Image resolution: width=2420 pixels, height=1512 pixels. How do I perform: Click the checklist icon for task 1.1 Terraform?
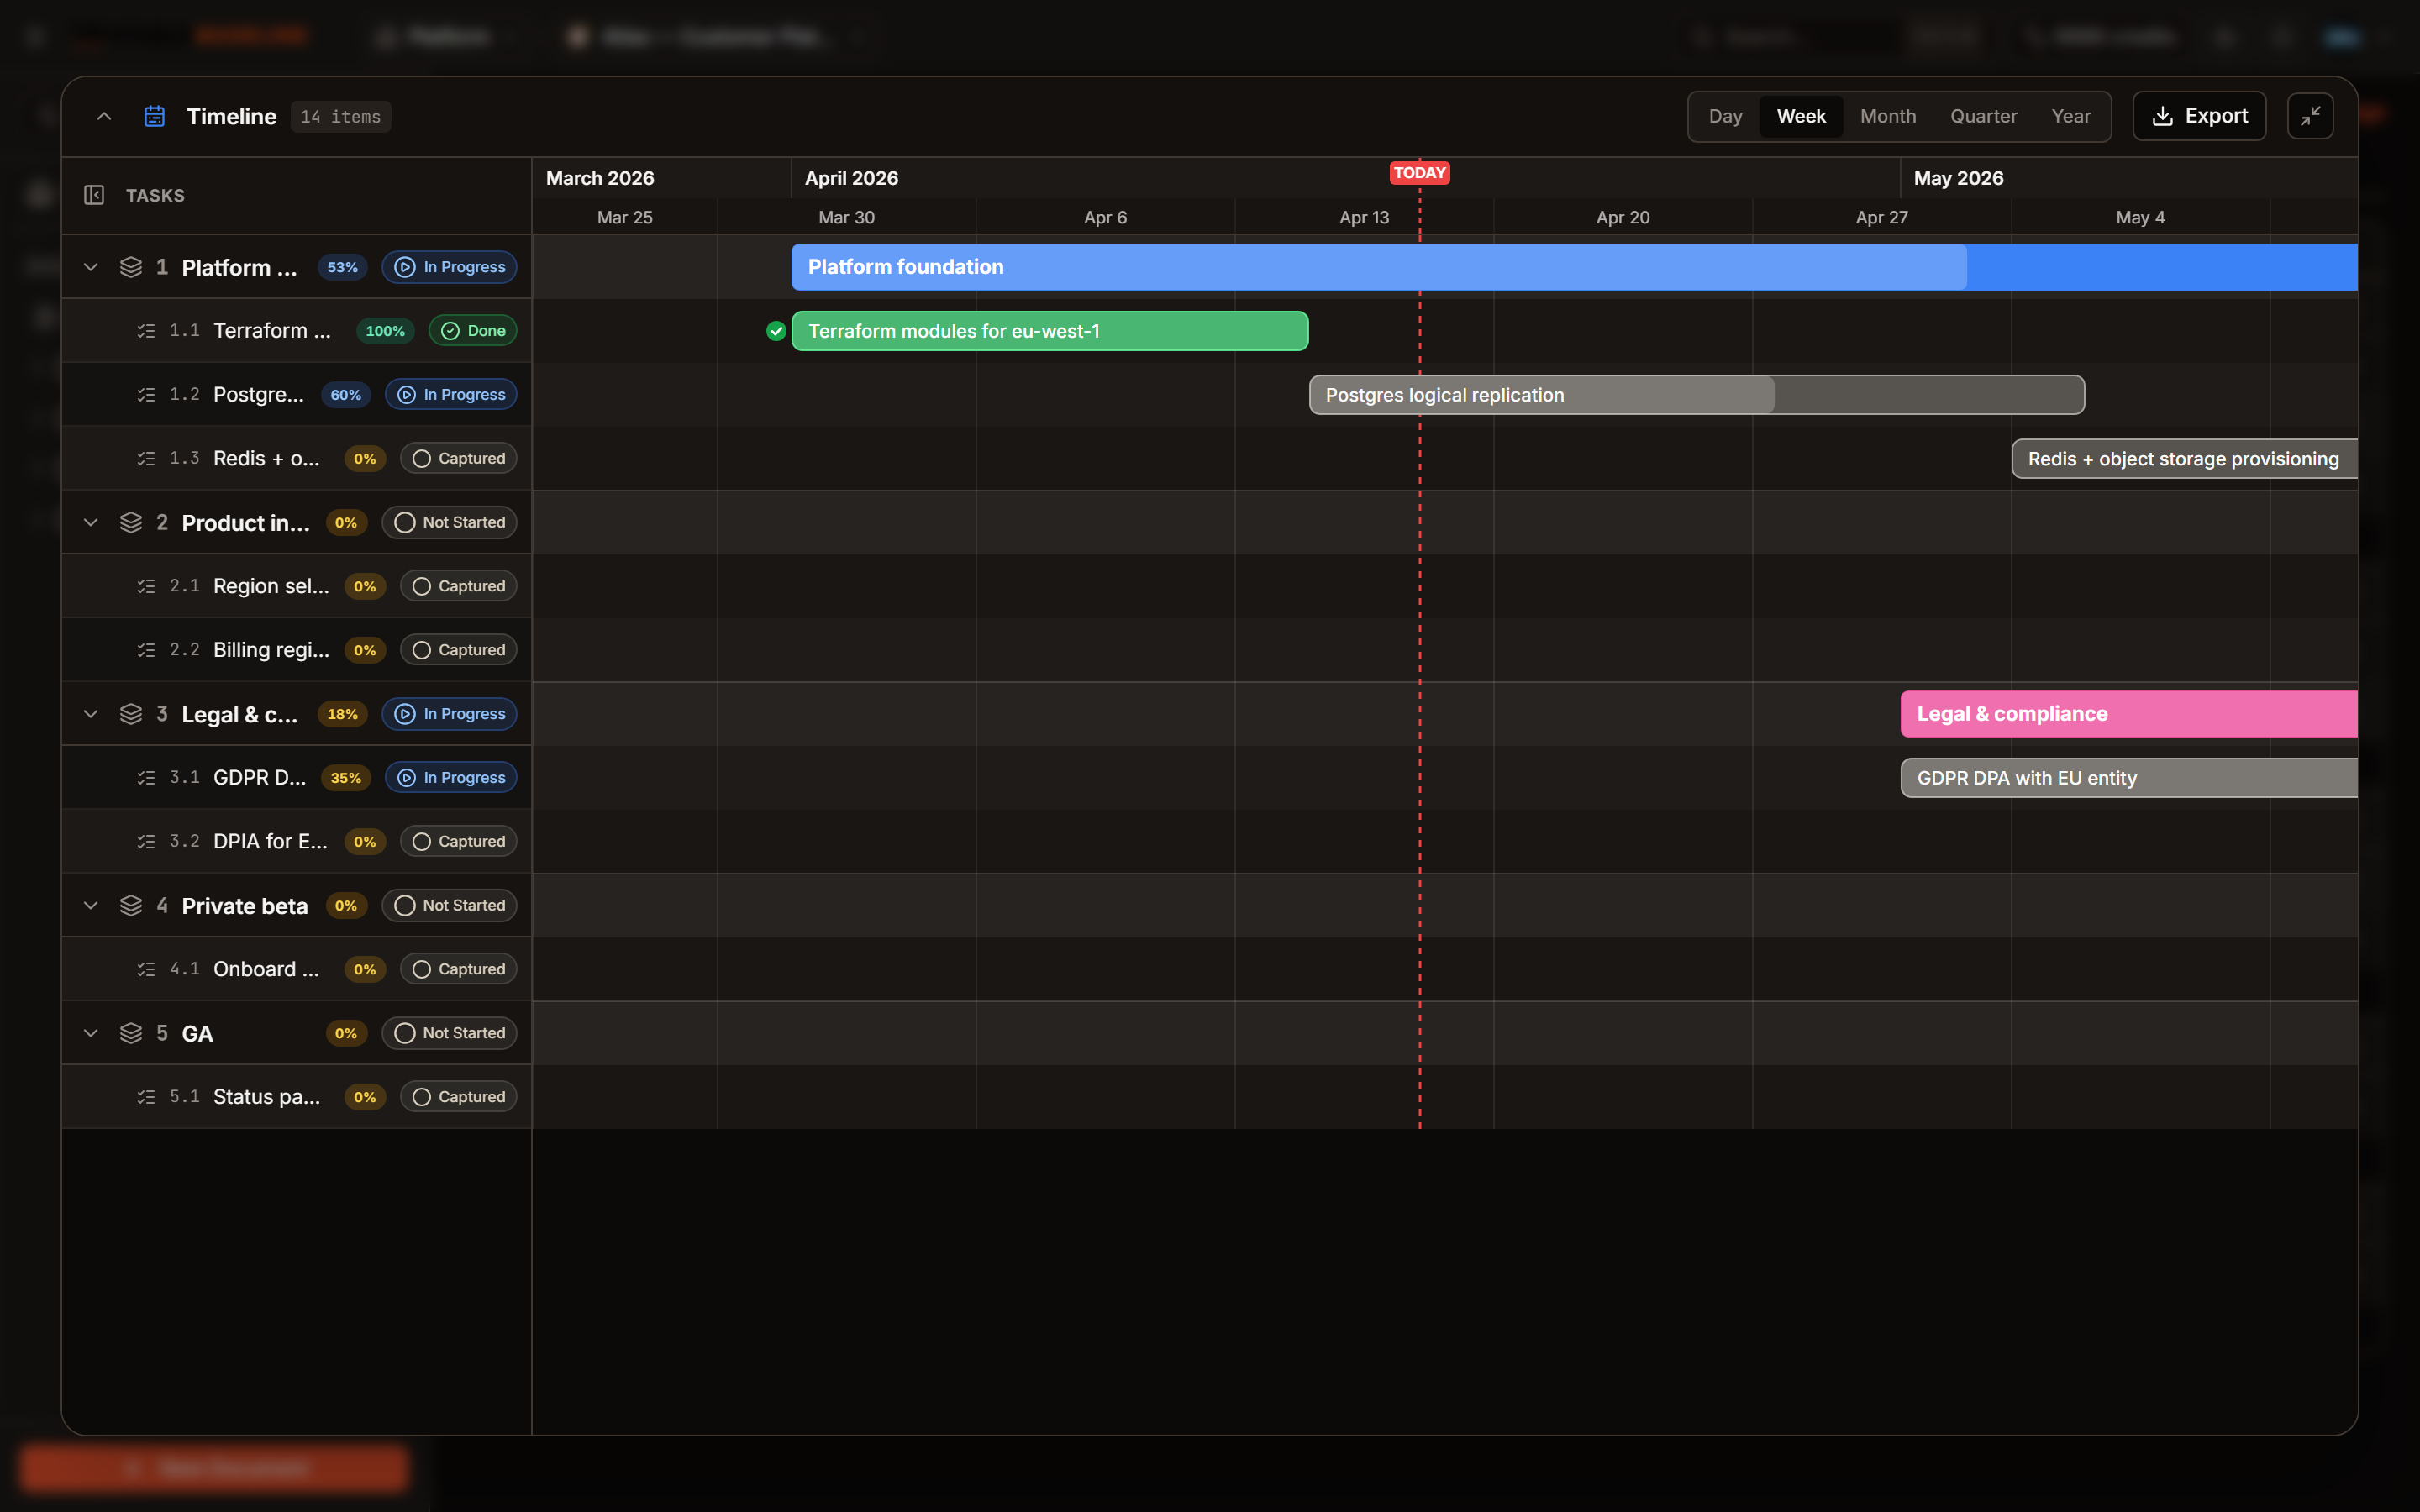(146, 331)
